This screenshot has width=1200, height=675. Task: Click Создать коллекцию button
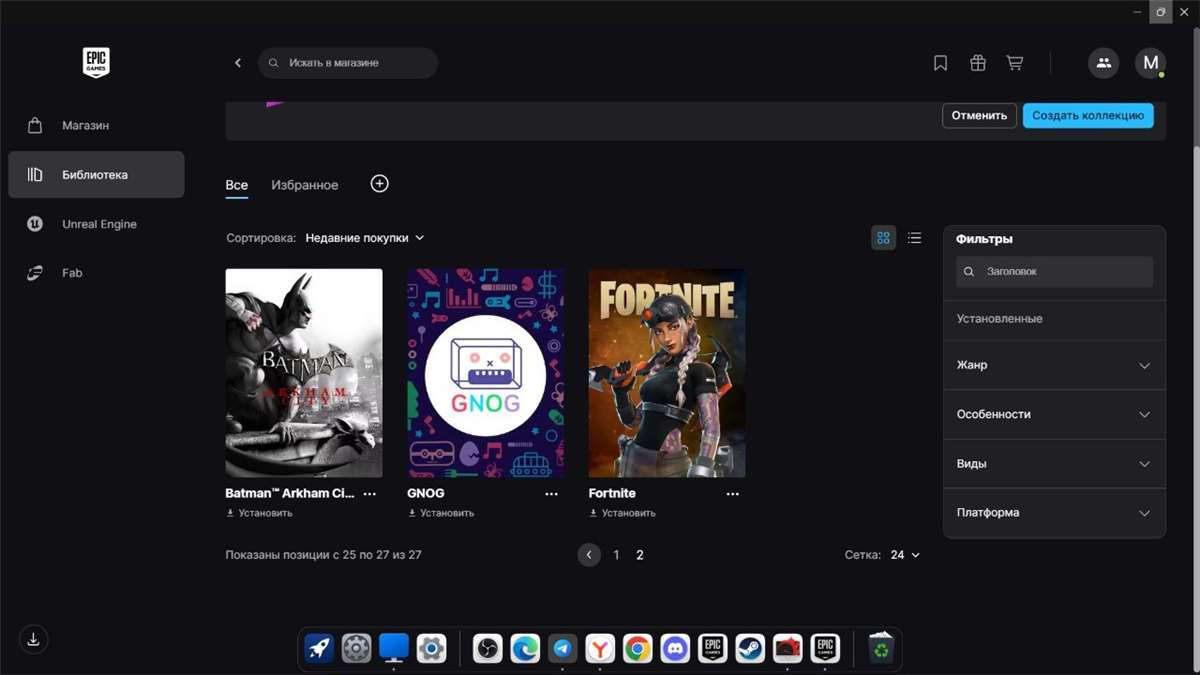1088,115
